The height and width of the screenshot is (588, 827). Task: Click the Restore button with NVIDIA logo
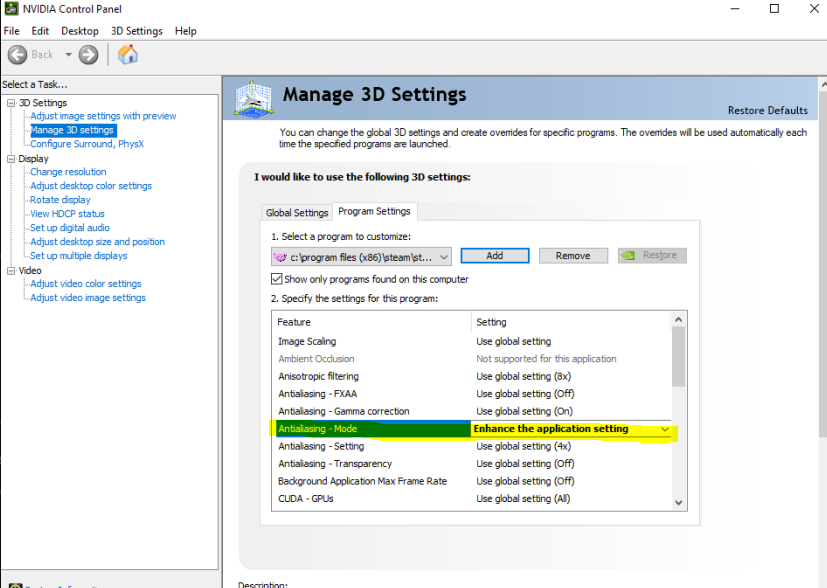pyautogui.click(x=652, y=256)
